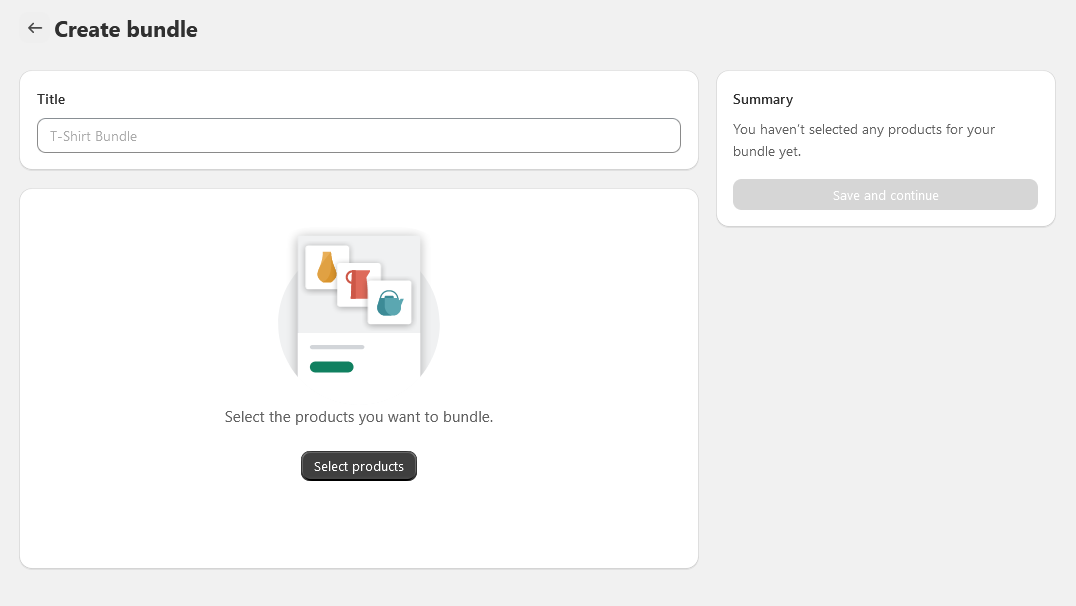The width and height of the screenshot is (1076, 606).
Task: Click the Create bundle page heading
Action: [128, 29]
